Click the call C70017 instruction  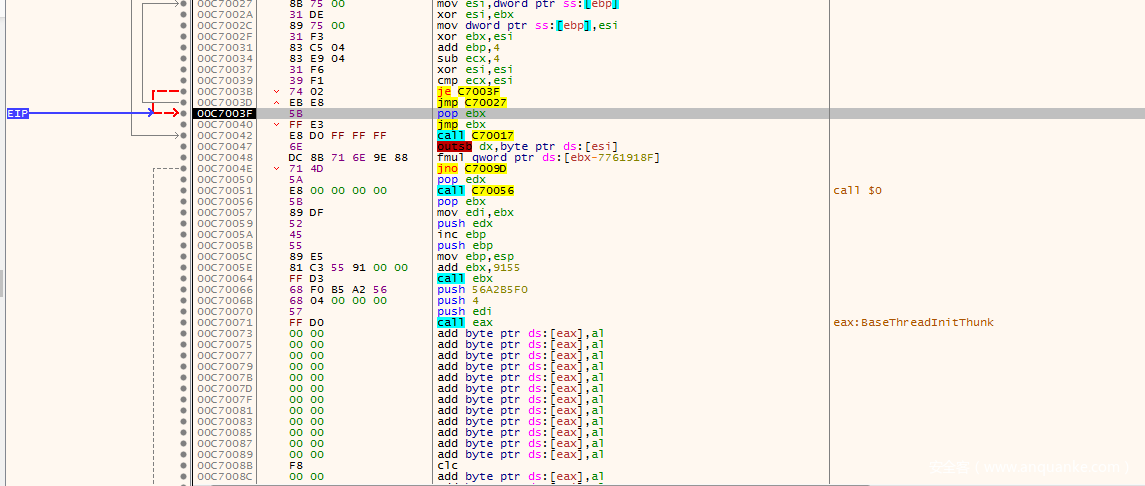click(475, 136)
